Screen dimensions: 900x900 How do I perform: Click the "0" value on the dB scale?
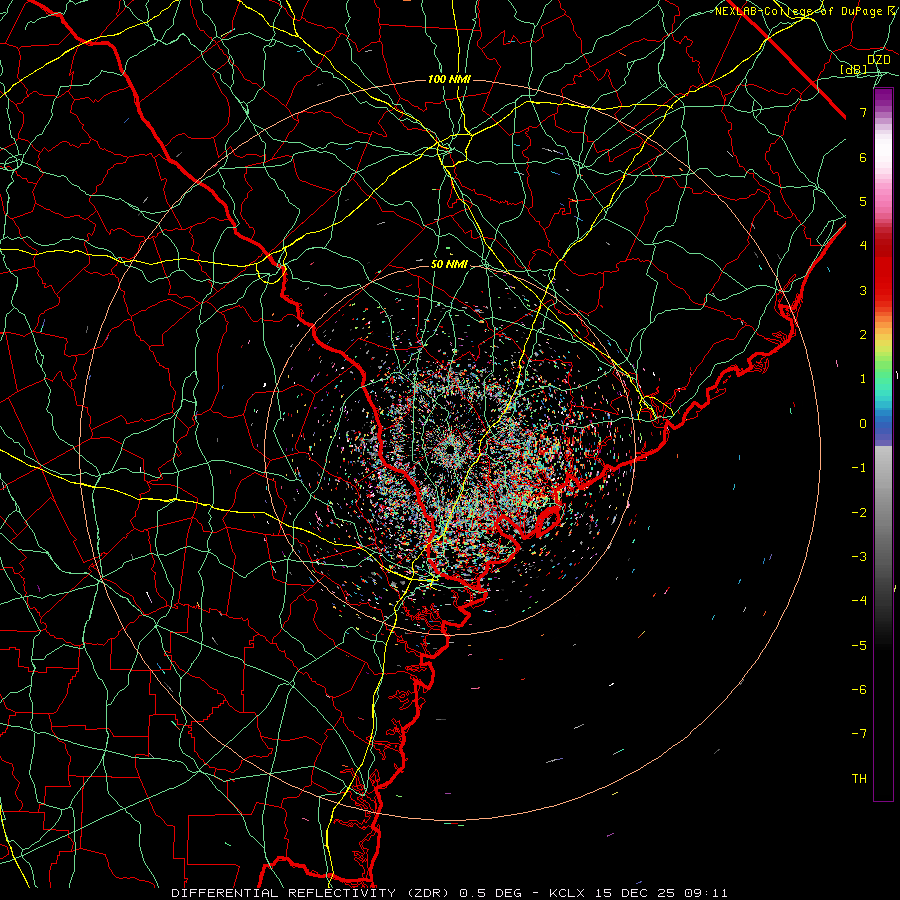tap(863, 424)
